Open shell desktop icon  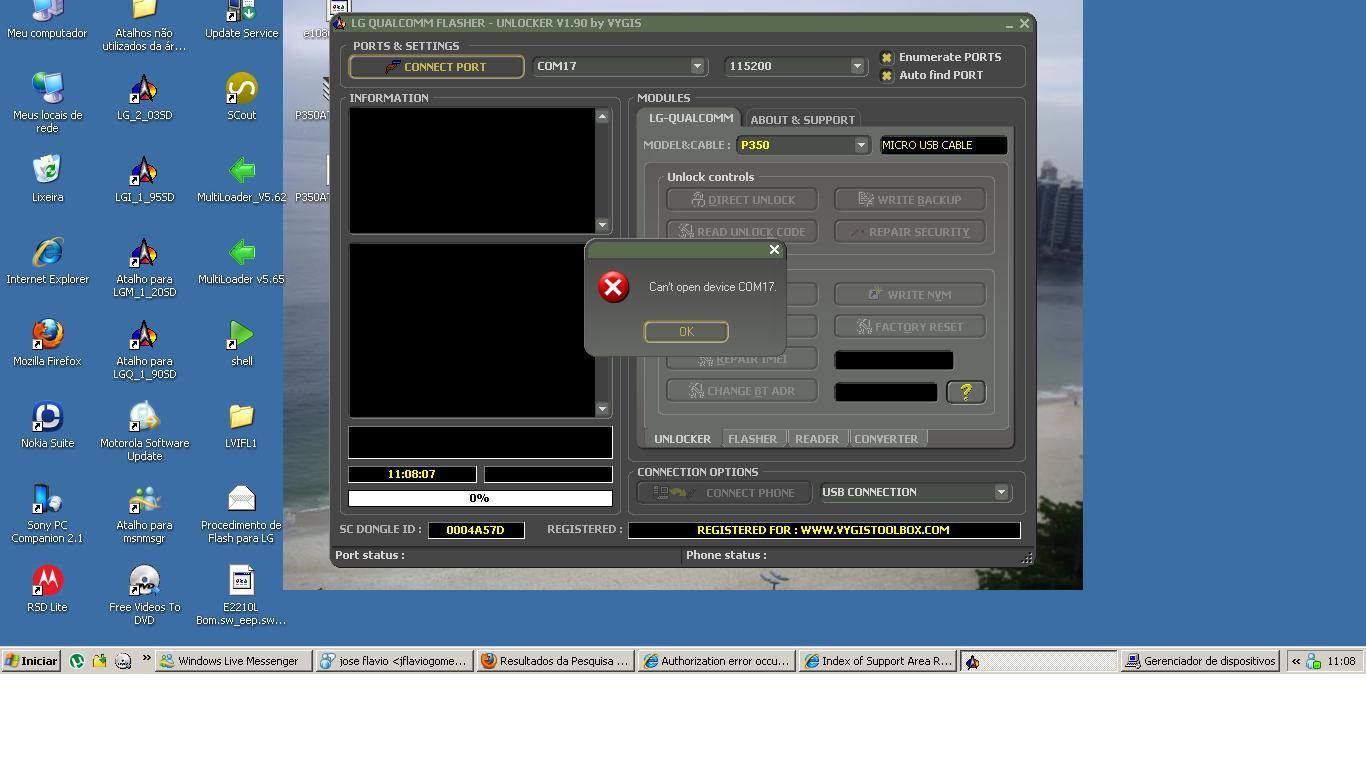pyautogui.click(x=241, y=342)
